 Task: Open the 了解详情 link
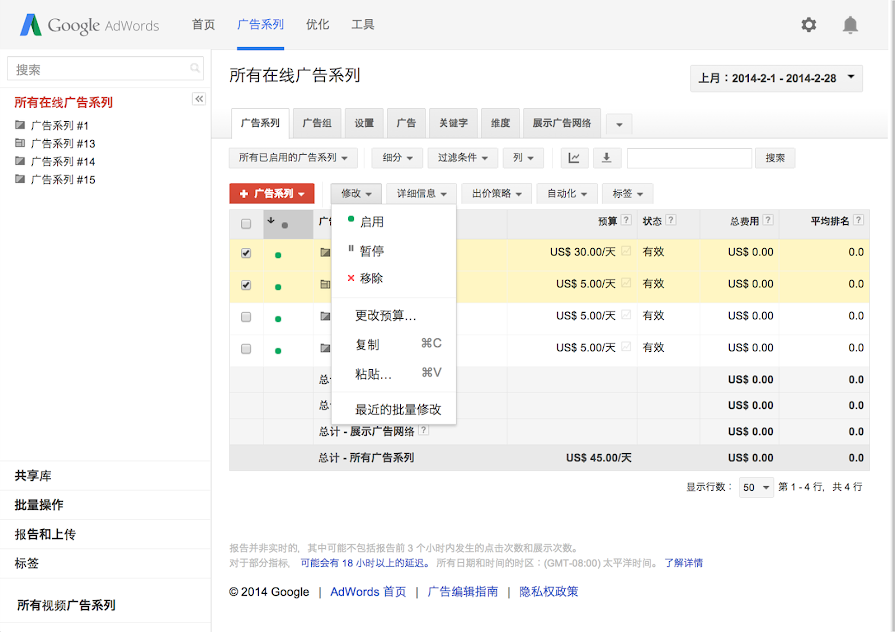683,563
